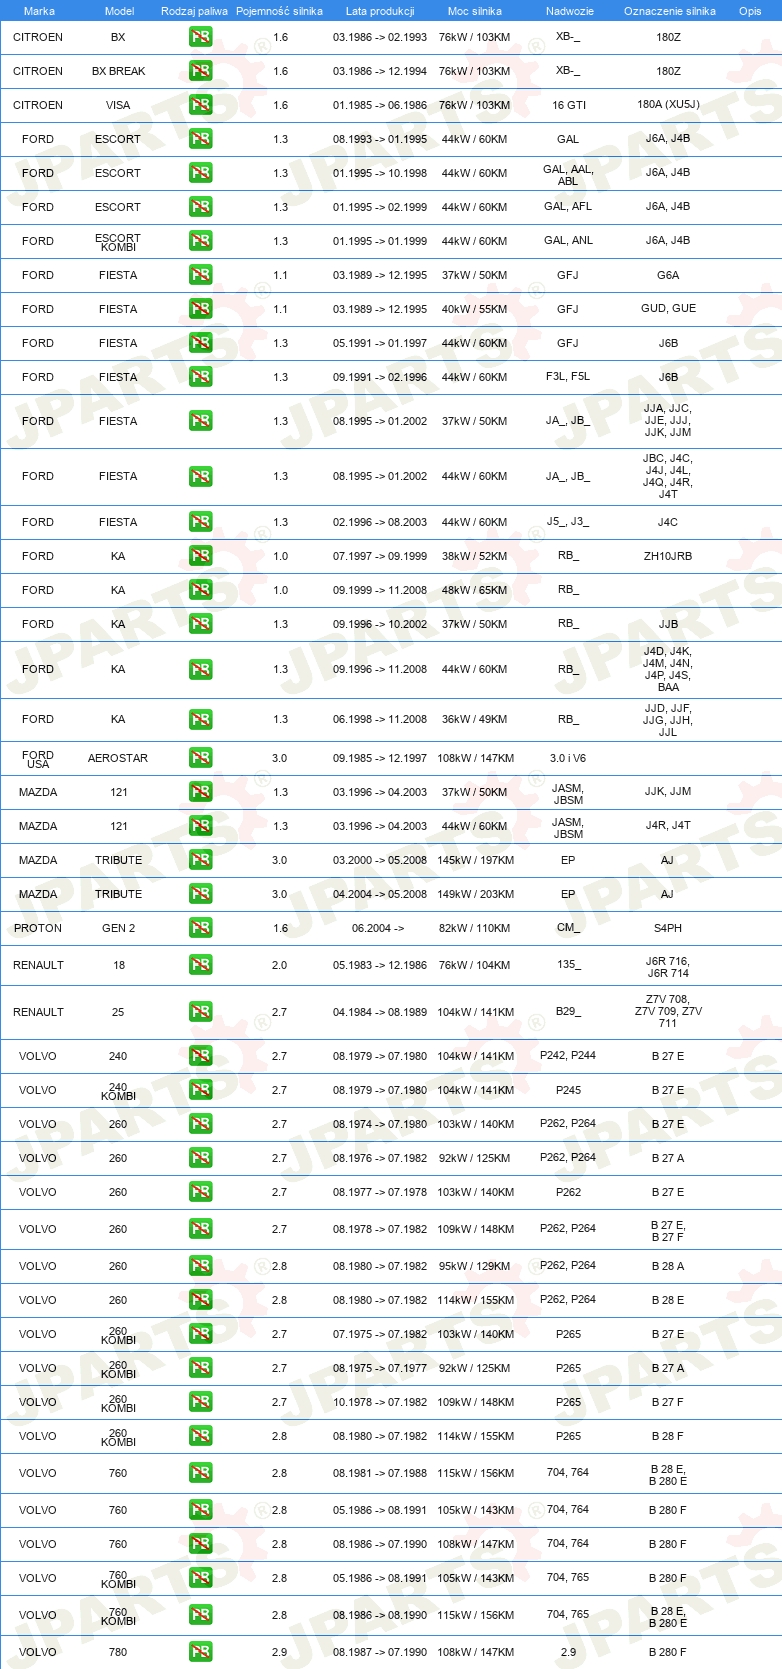This screenshot has height=1669, width=782.
Task: Select model cell 'VISA'
Action: (118, 105)
